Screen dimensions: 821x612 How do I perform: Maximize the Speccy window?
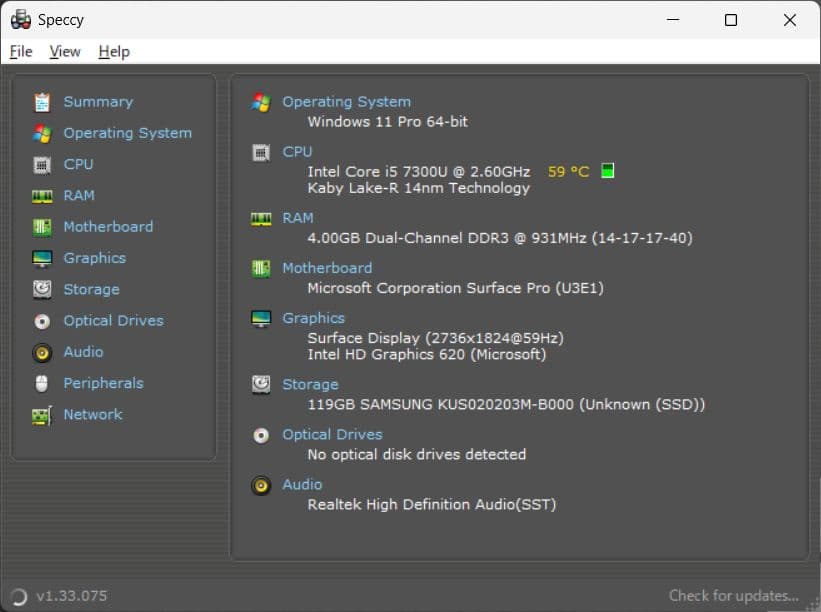click(731, 20)
